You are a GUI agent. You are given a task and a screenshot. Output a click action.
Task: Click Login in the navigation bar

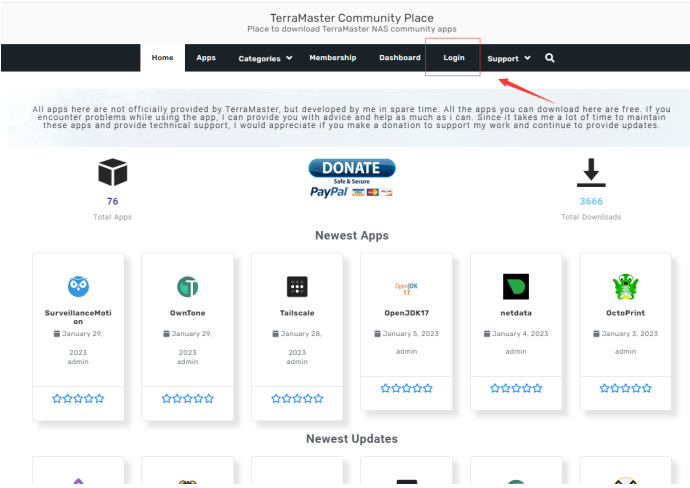pos(454,58)
